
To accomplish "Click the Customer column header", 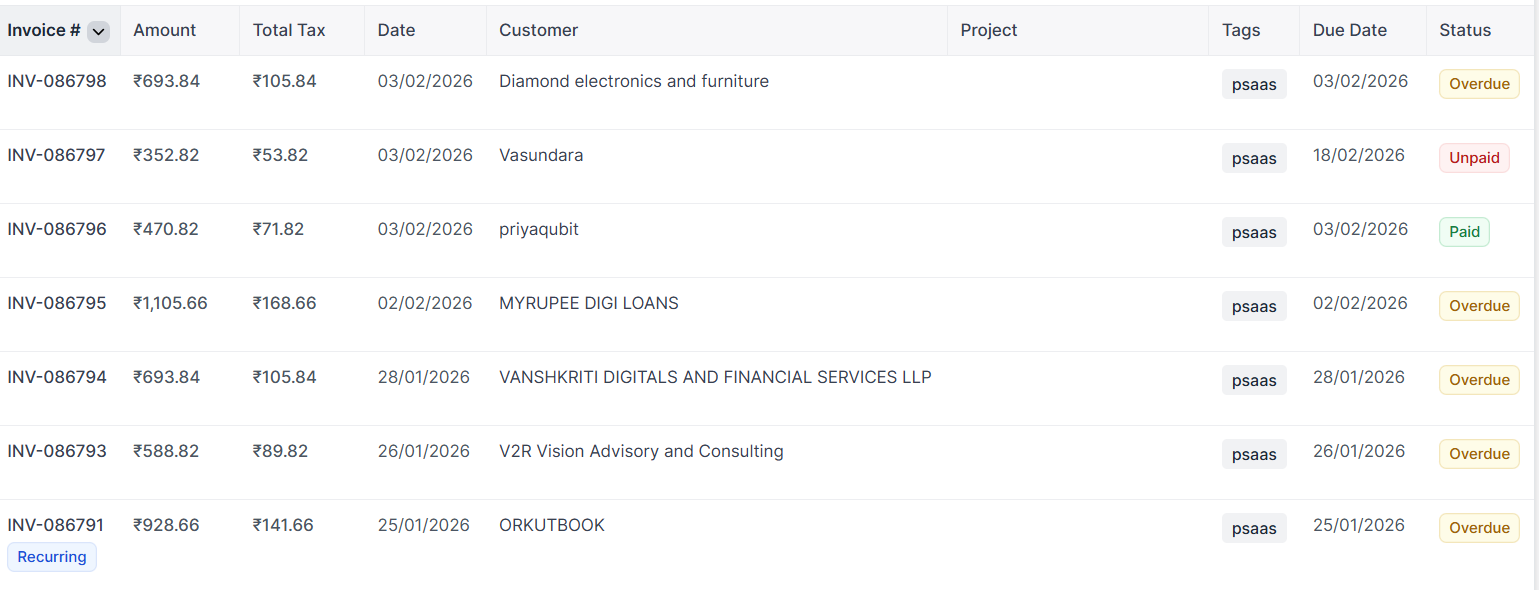I will (538, 30).
